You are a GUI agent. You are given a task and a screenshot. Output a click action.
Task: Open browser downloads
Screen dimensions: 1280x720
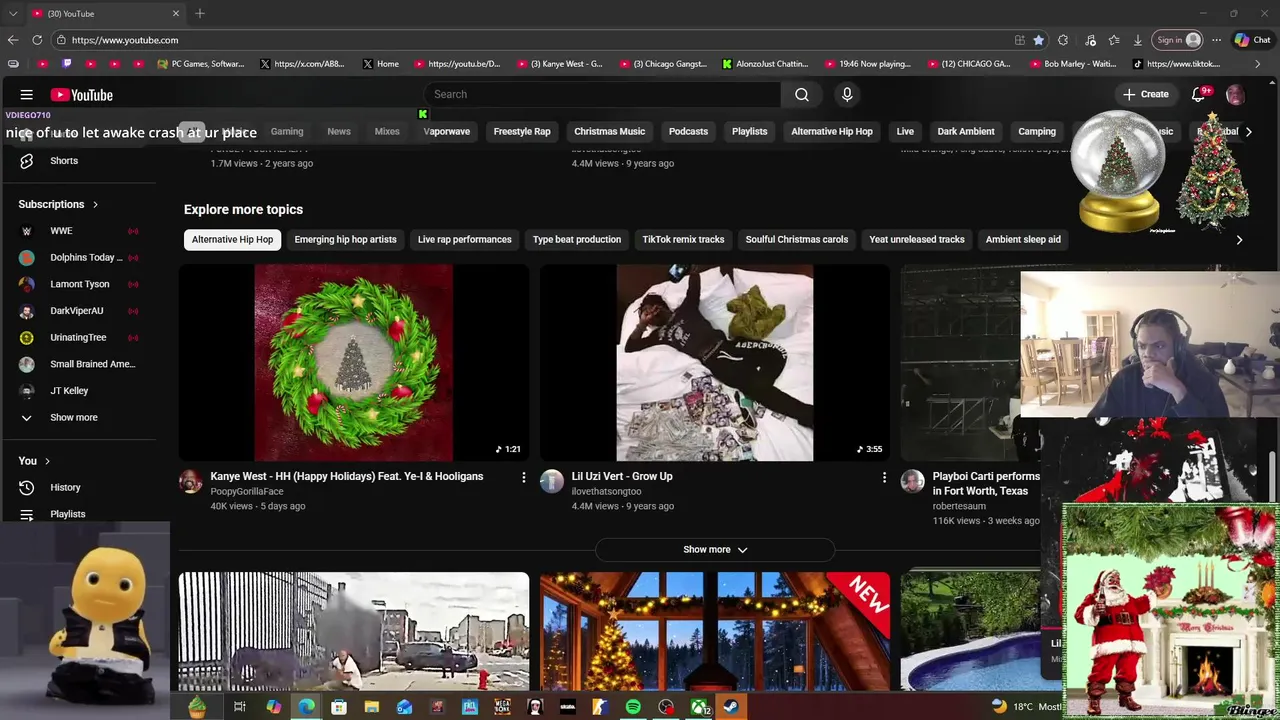[x=1138, y=40]
